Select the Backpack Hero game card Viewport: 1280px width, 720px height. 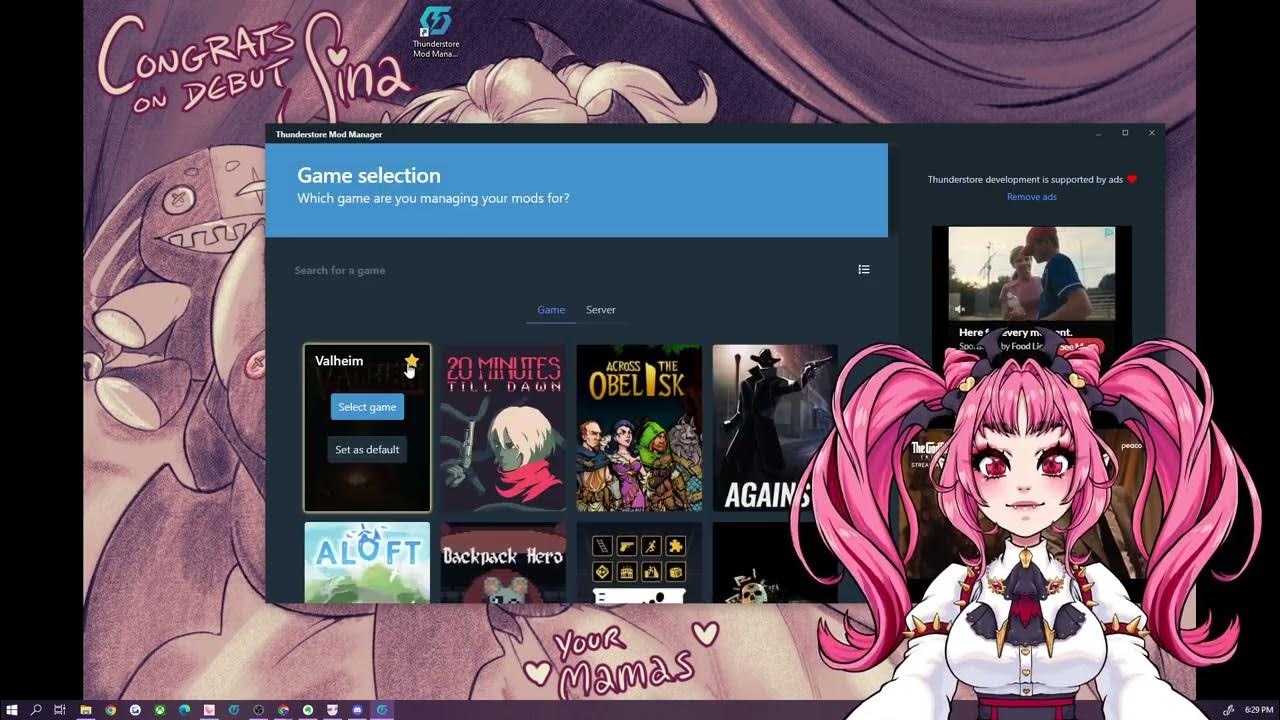click(x=503, y=562)
